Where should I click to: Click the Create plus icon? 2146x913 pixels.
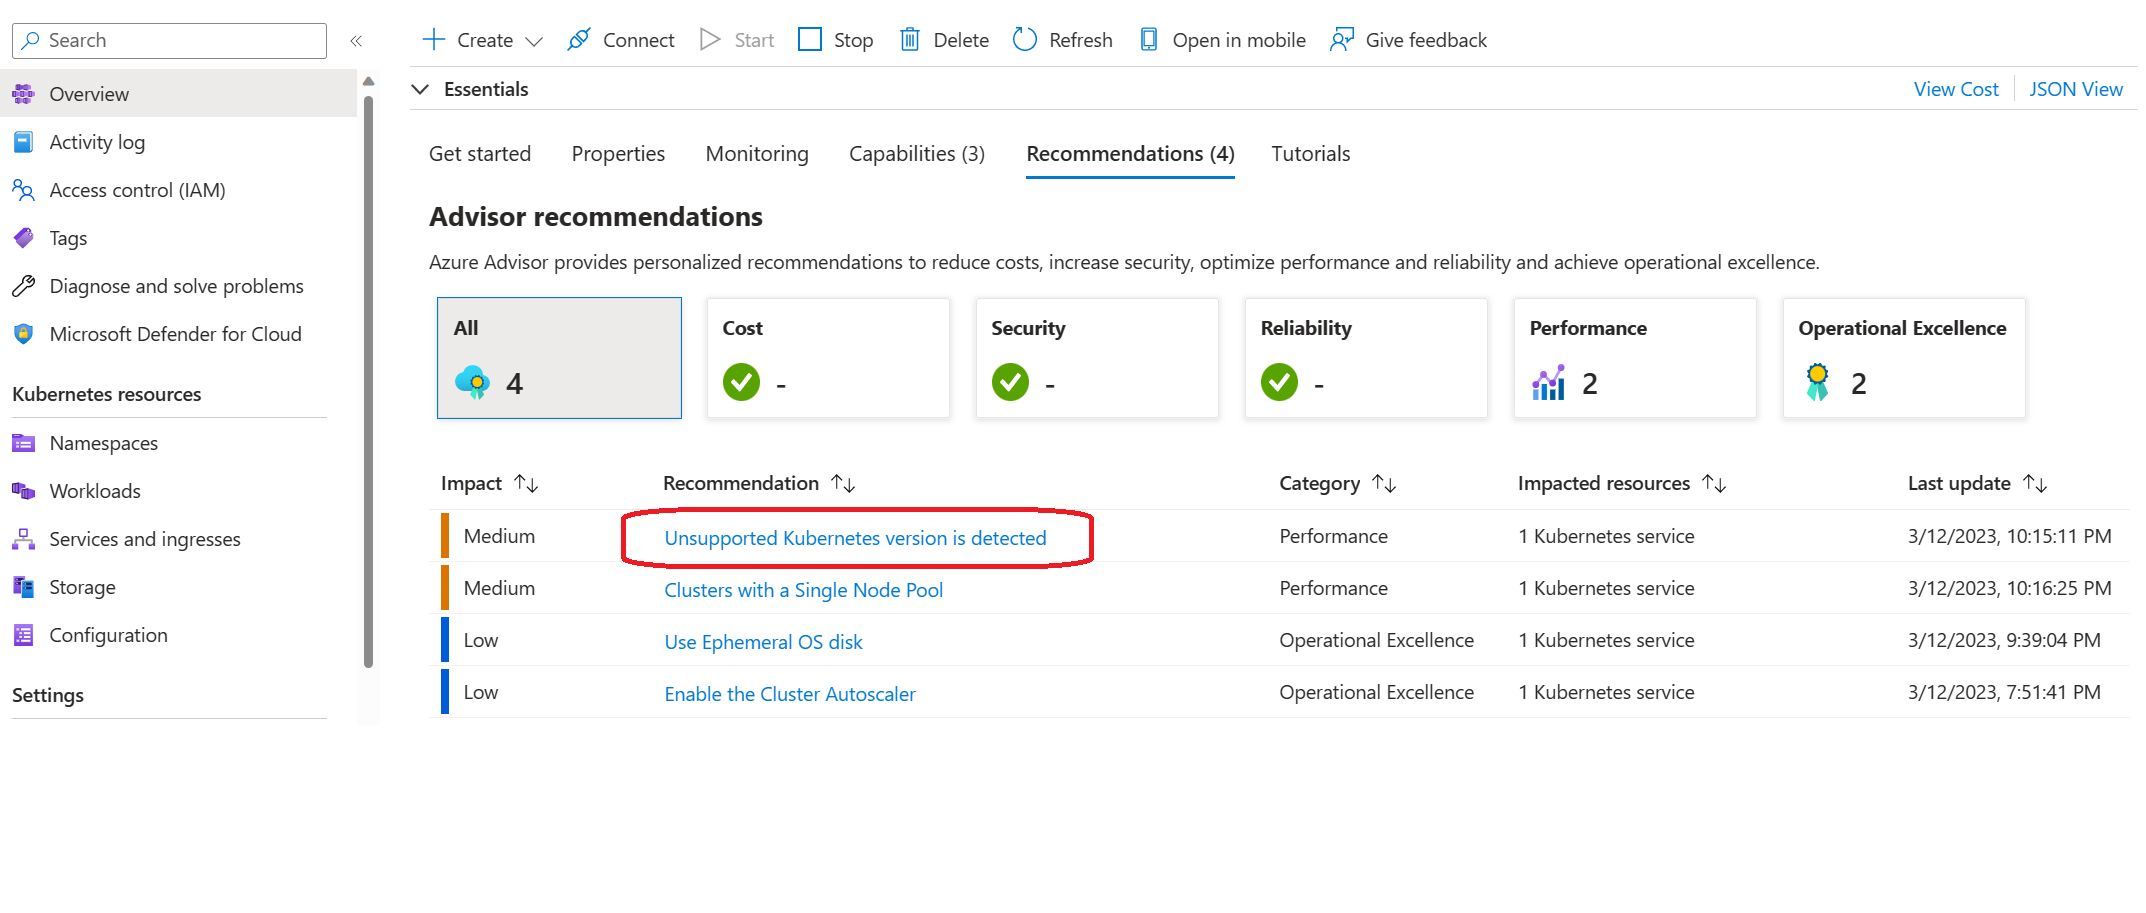click(433, 40)
